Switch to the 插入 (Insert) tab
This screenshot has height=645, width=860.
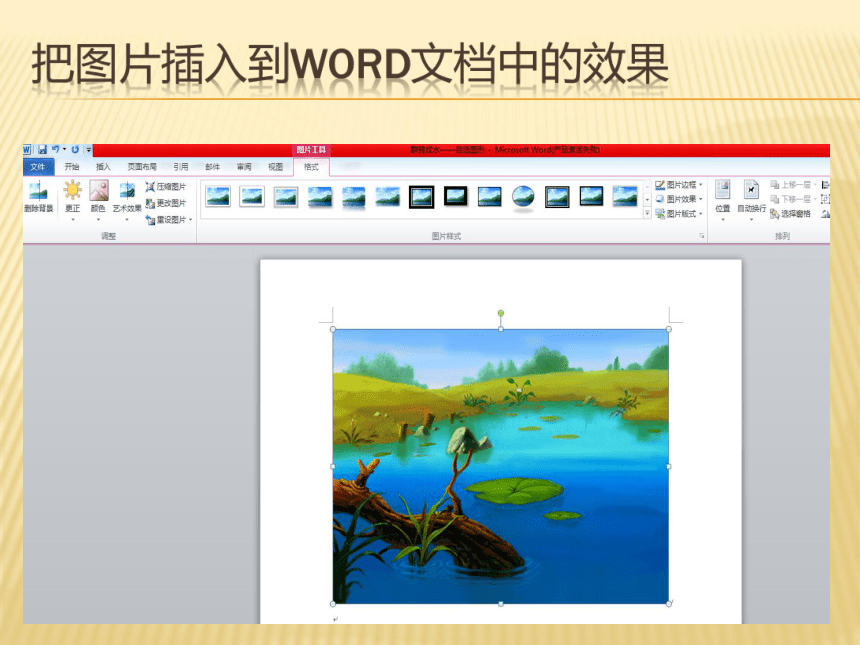point(103,167)
